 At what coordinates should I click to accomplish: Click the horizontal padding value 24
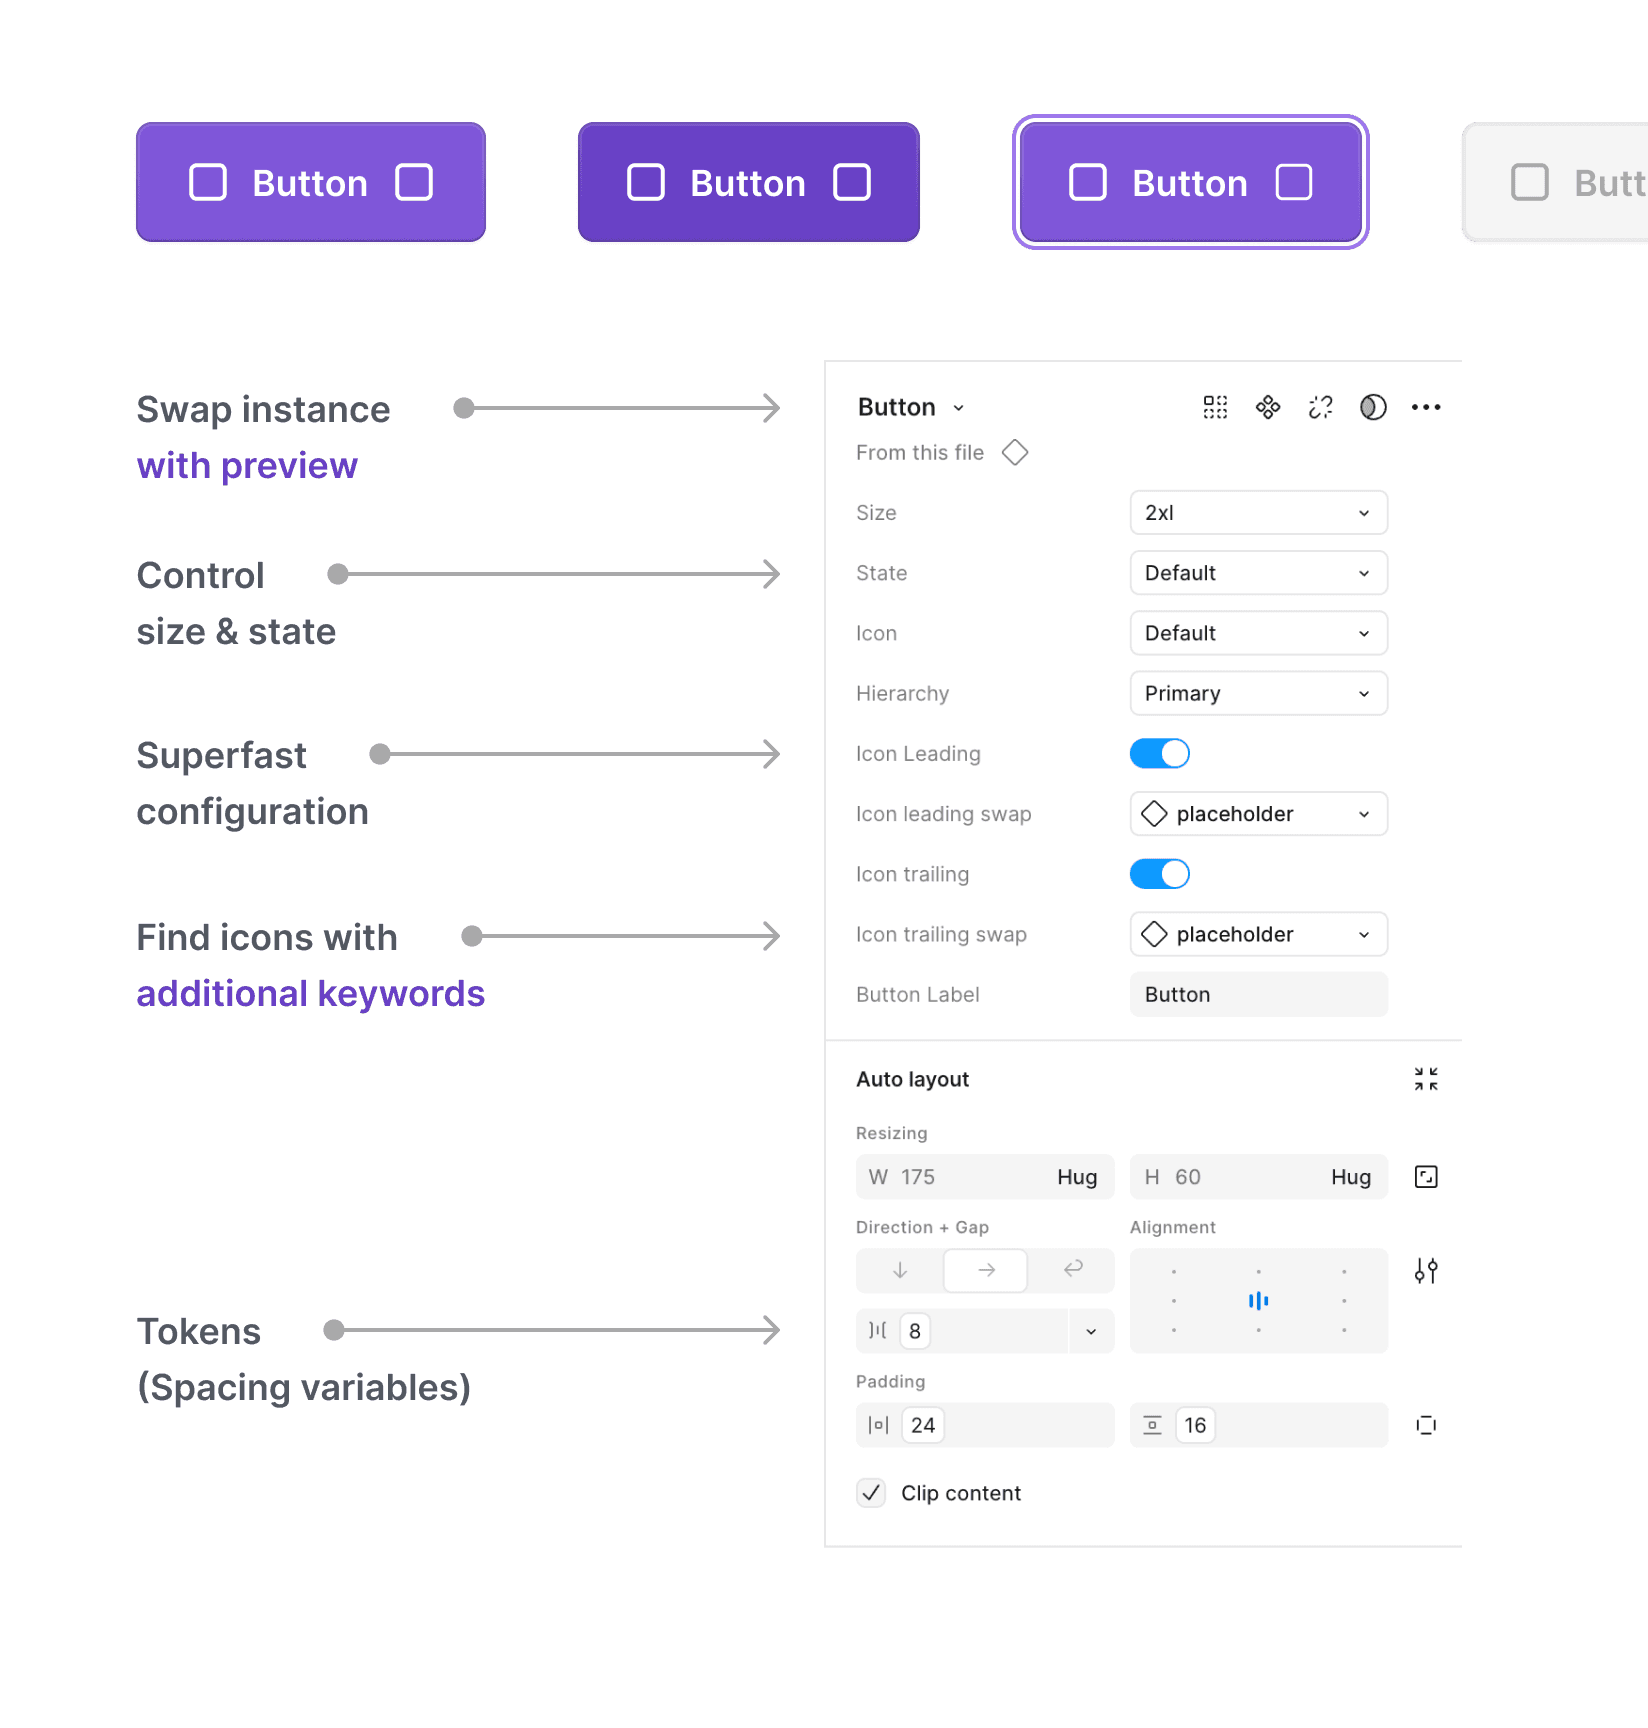(923, 1425)
